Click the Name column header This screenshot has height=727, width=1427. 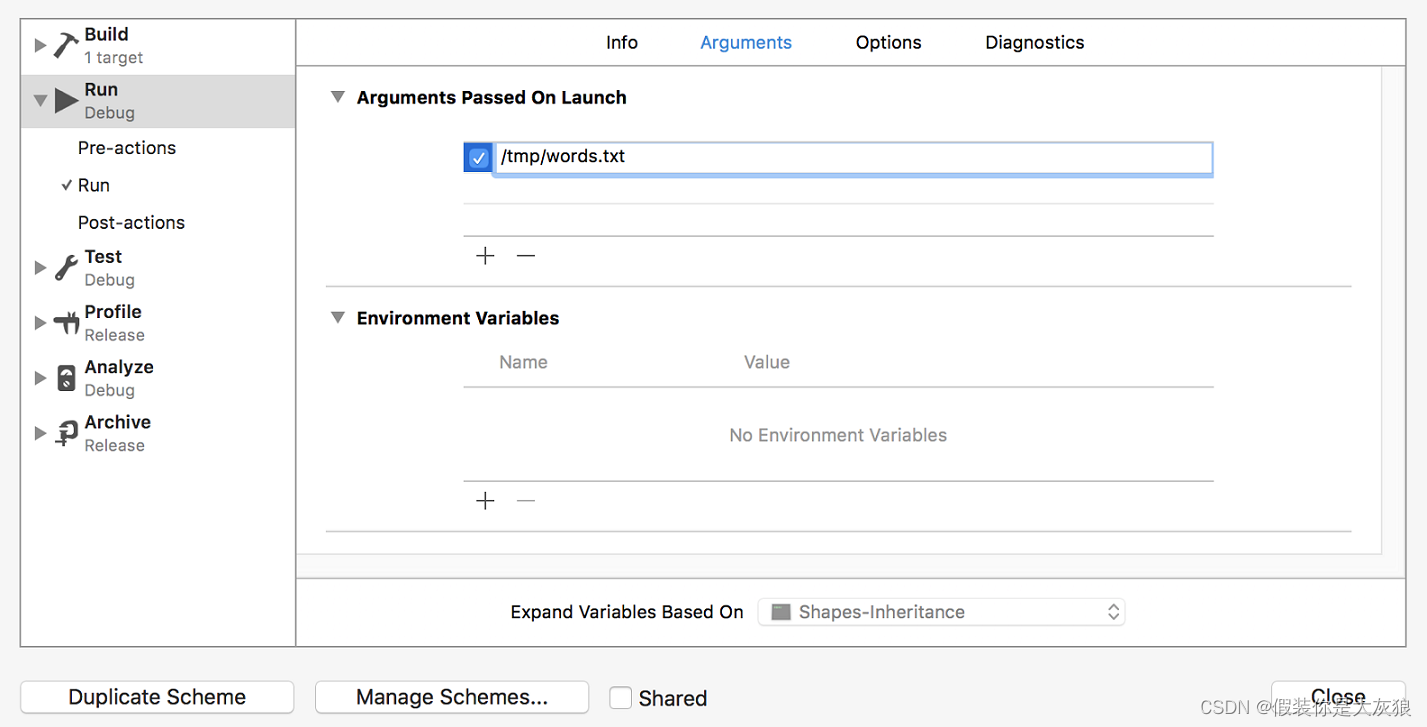(523, 362)
